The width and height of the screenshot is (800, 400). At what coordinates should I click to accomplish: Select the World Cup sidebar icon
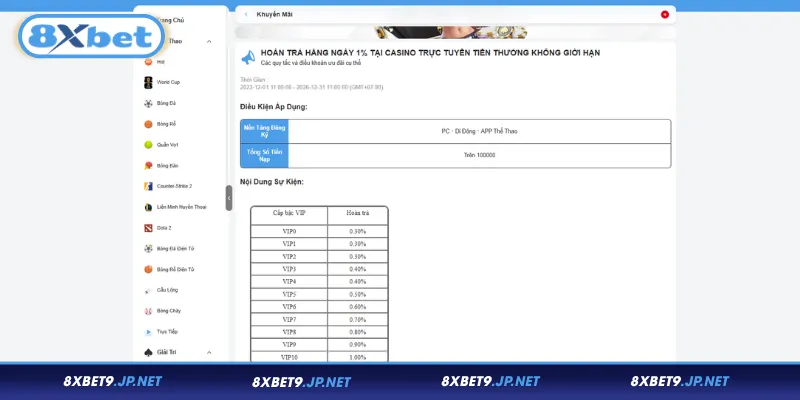(148, 83)
